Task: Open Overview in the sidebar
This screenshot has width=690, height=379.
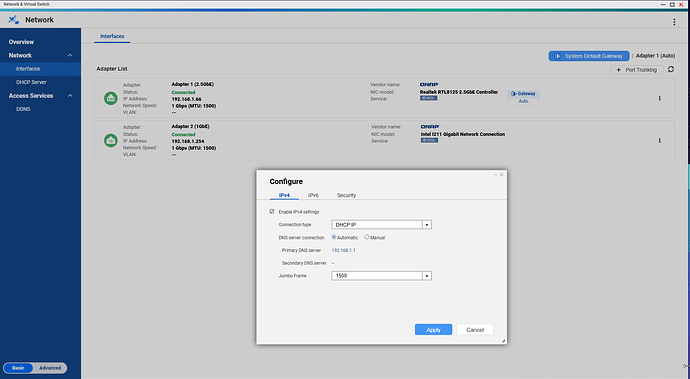Action: coord(21,42)
